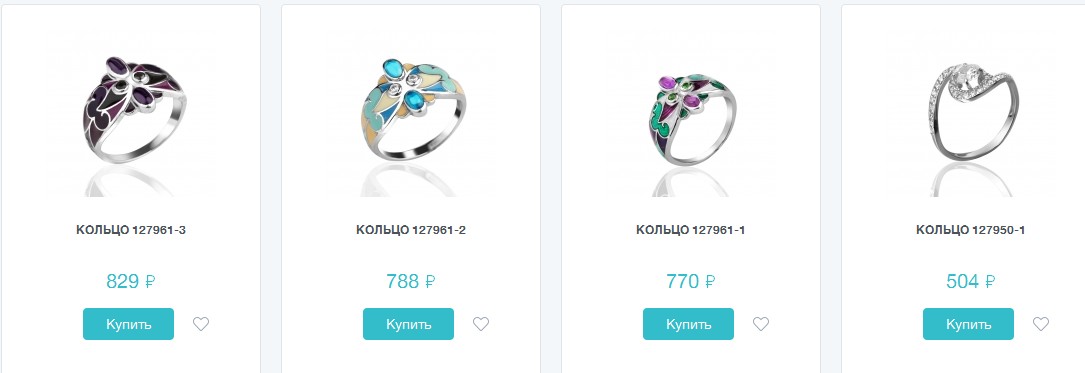Go to the КОЛЬЦО 127961-1 product page
Image resolution: width=1085 pixels, height=373 pixels.
point(691,230)
